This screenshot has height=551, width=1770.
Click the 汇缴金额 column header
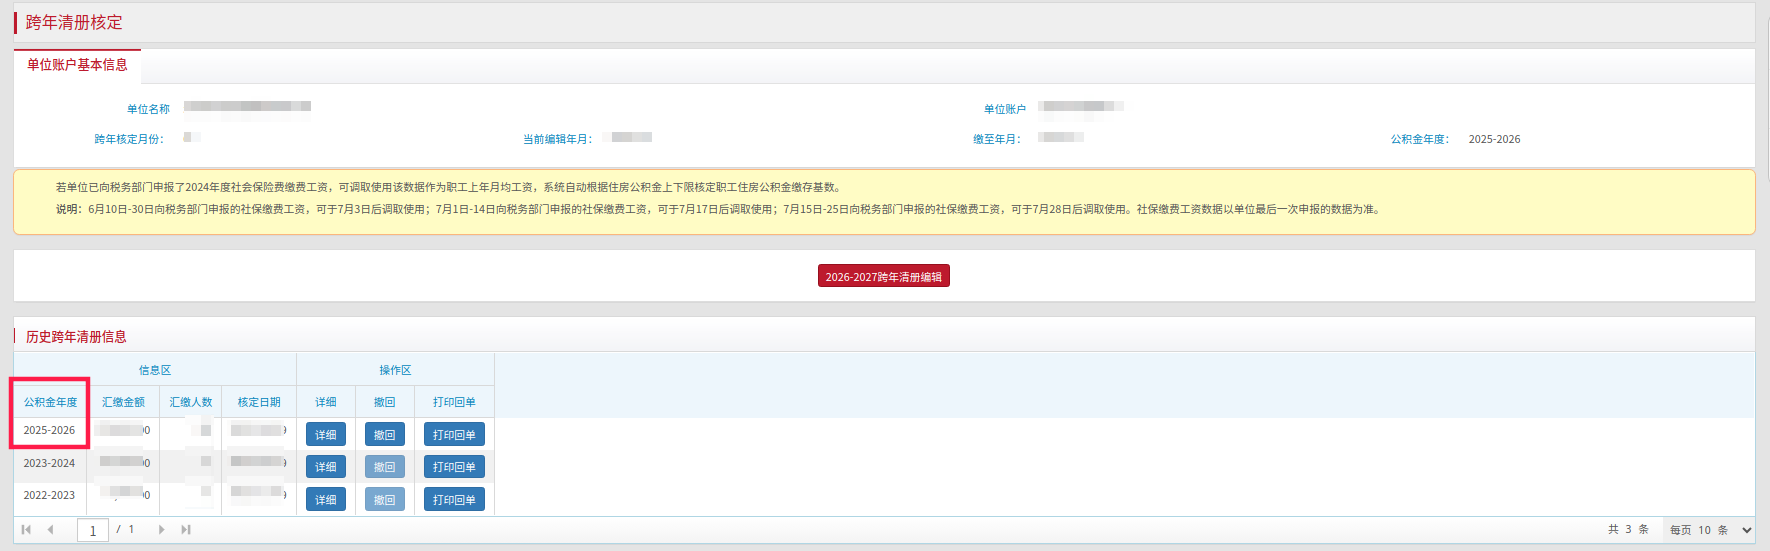[x=123, y=402]
